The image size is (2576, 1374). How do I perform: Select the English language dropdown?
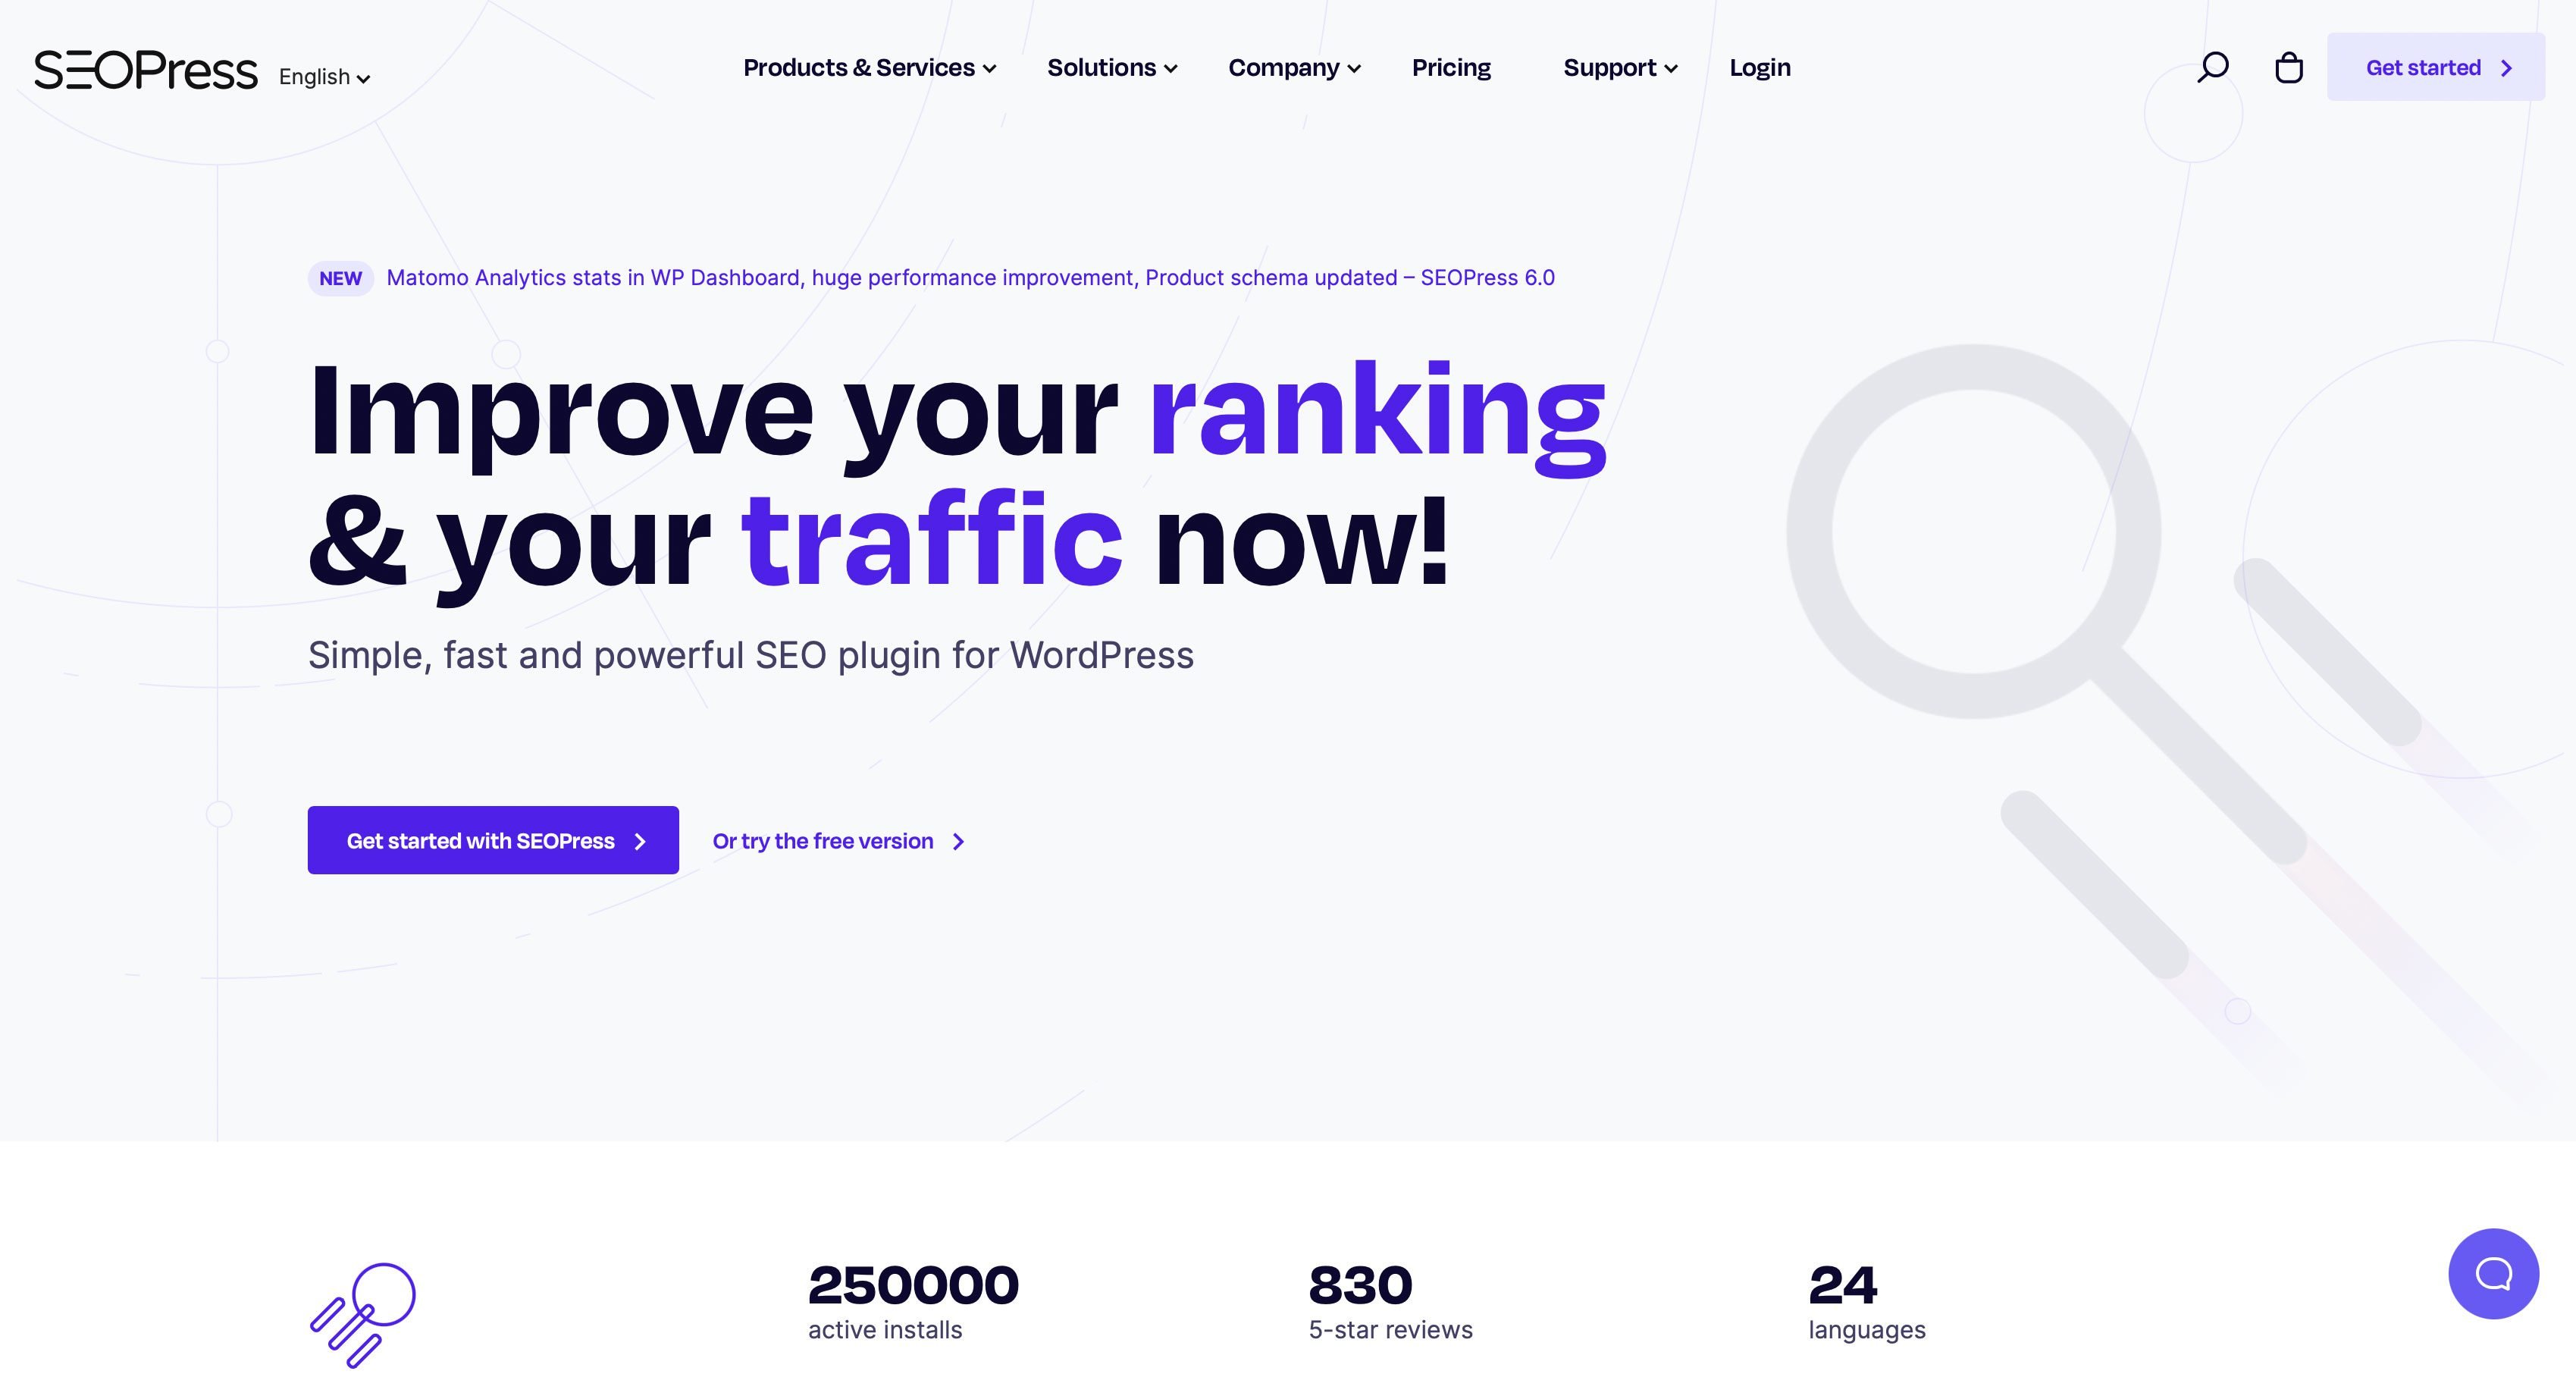(x=324, y=75)
